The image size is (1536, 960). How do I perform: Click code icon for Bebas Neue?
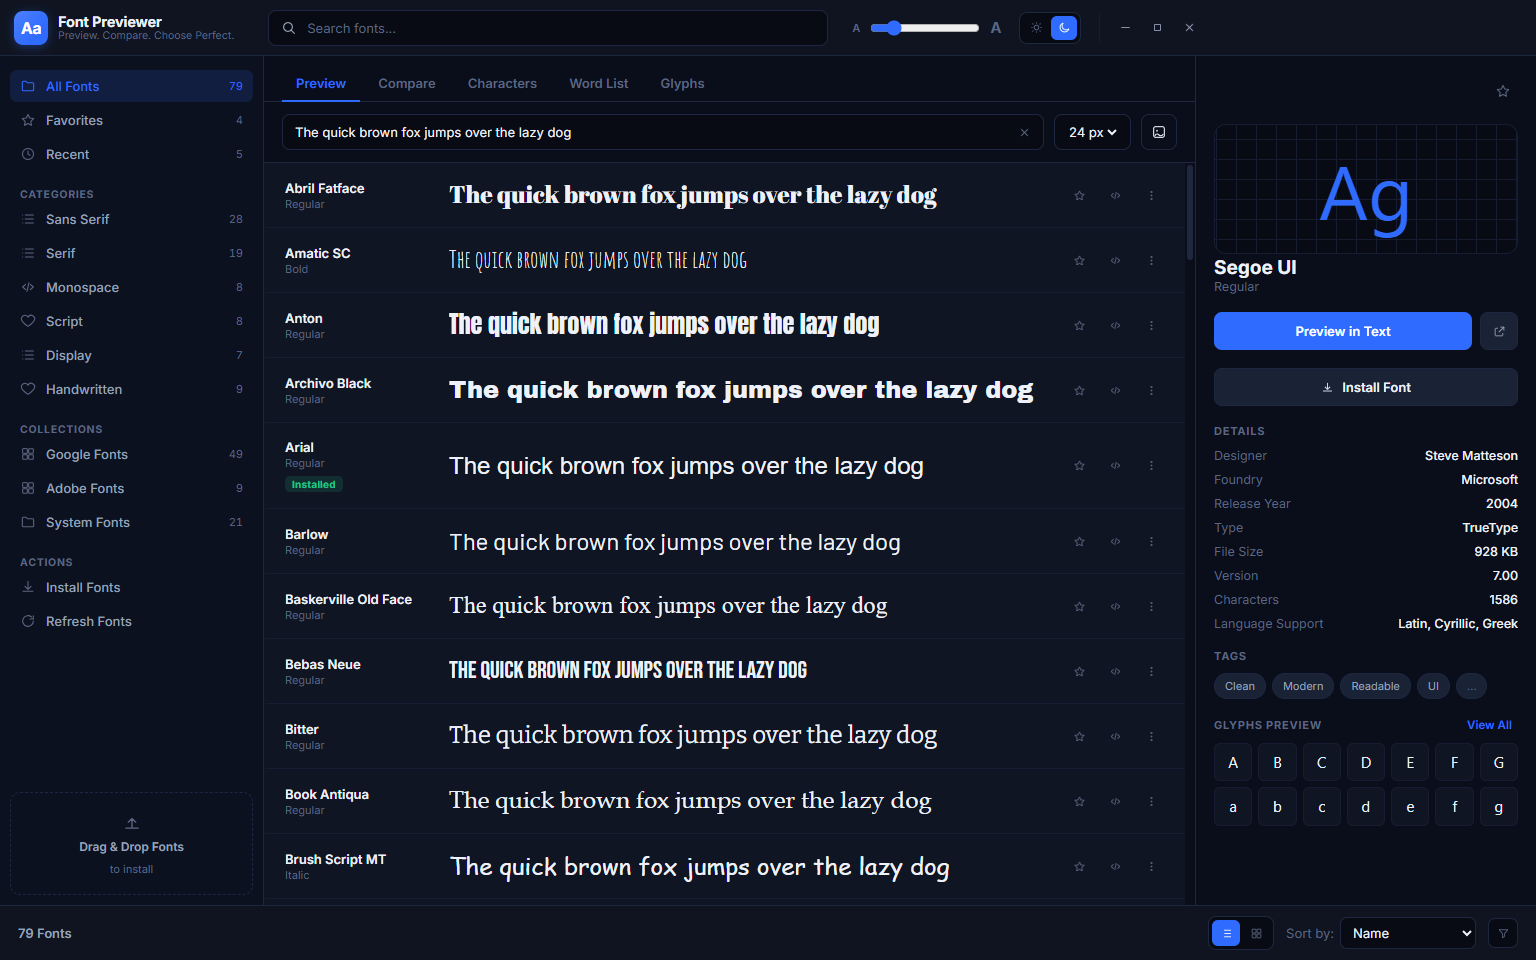point(1115,672)
